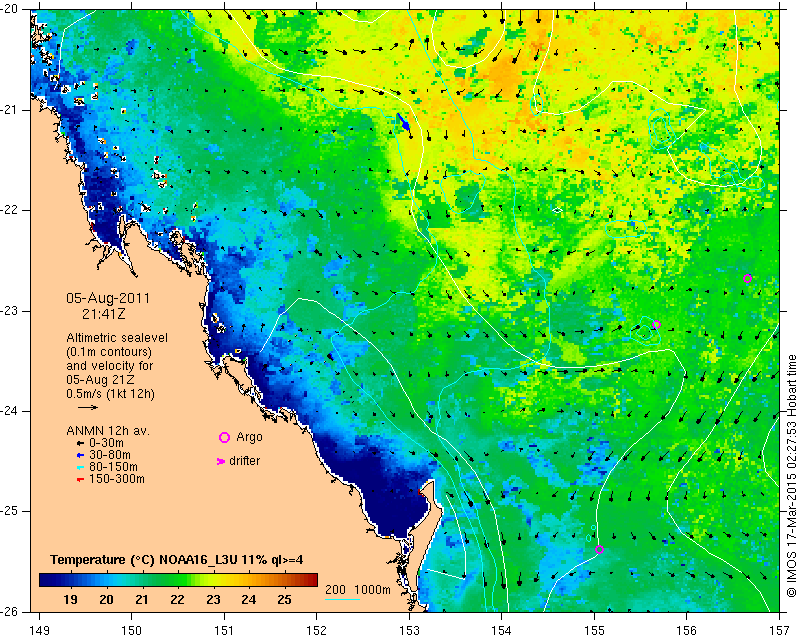Select the Argo float marker near 155 longitude, -25.4

(x=599, y=550)
